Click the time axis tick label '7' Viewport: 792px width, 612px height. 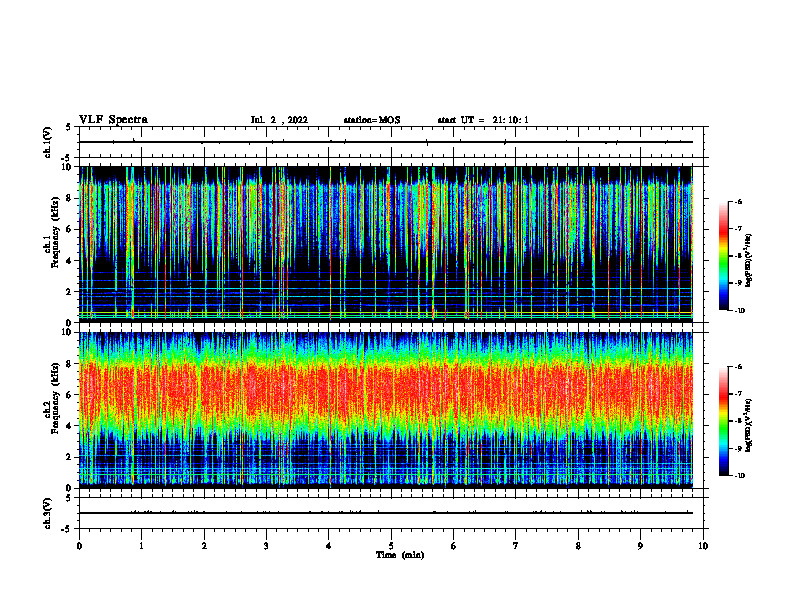coord(516,546)
